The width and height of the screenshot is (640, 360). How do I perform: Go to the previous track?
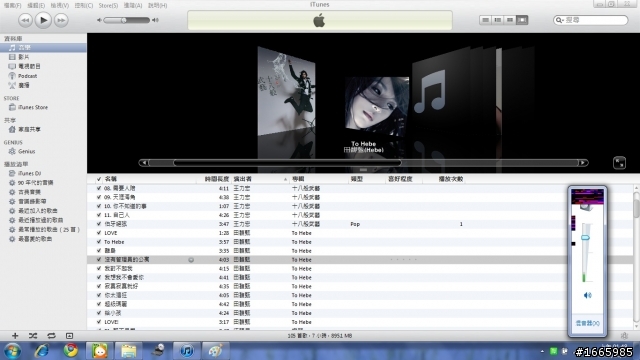[x=25, y=20]
